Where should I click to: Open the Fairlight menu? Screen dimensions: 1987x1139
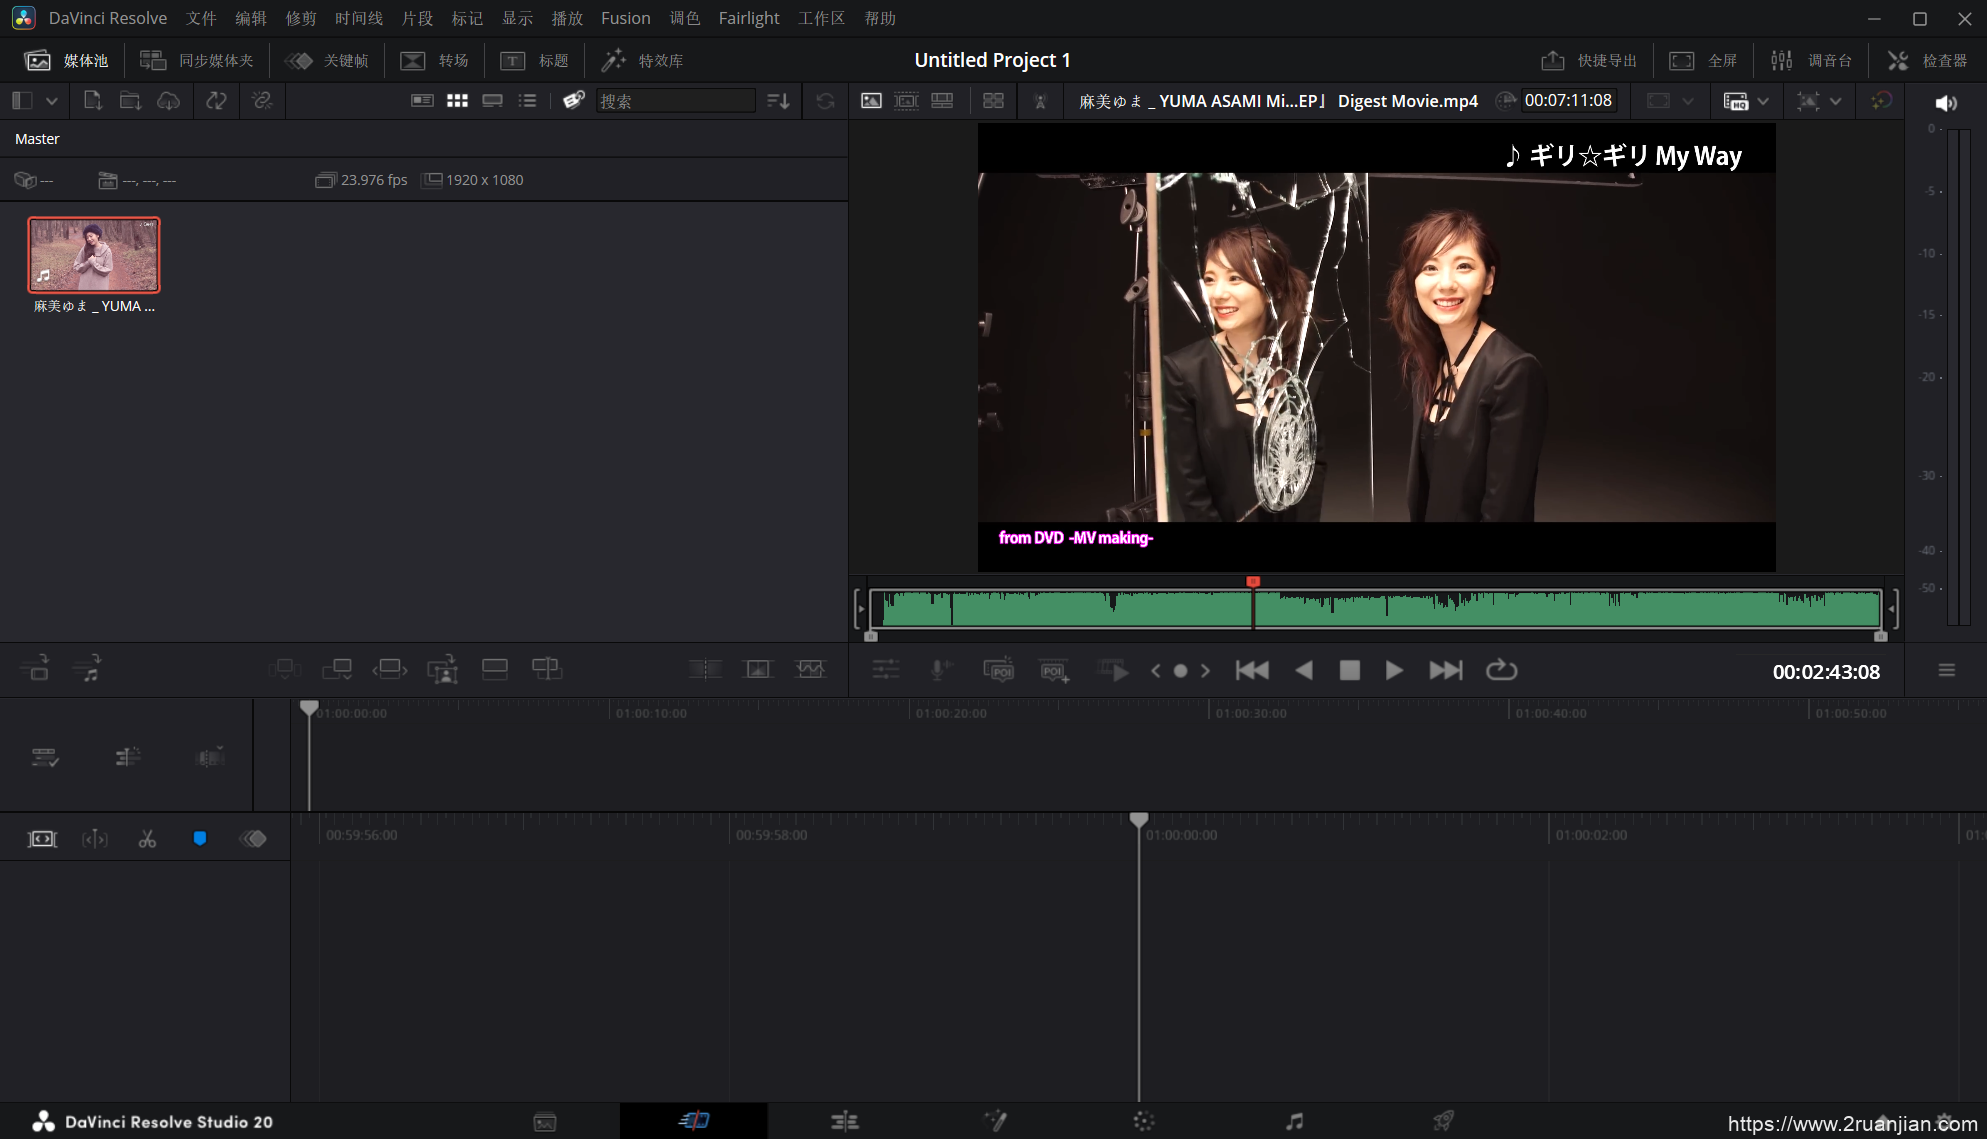coord(749,18)
